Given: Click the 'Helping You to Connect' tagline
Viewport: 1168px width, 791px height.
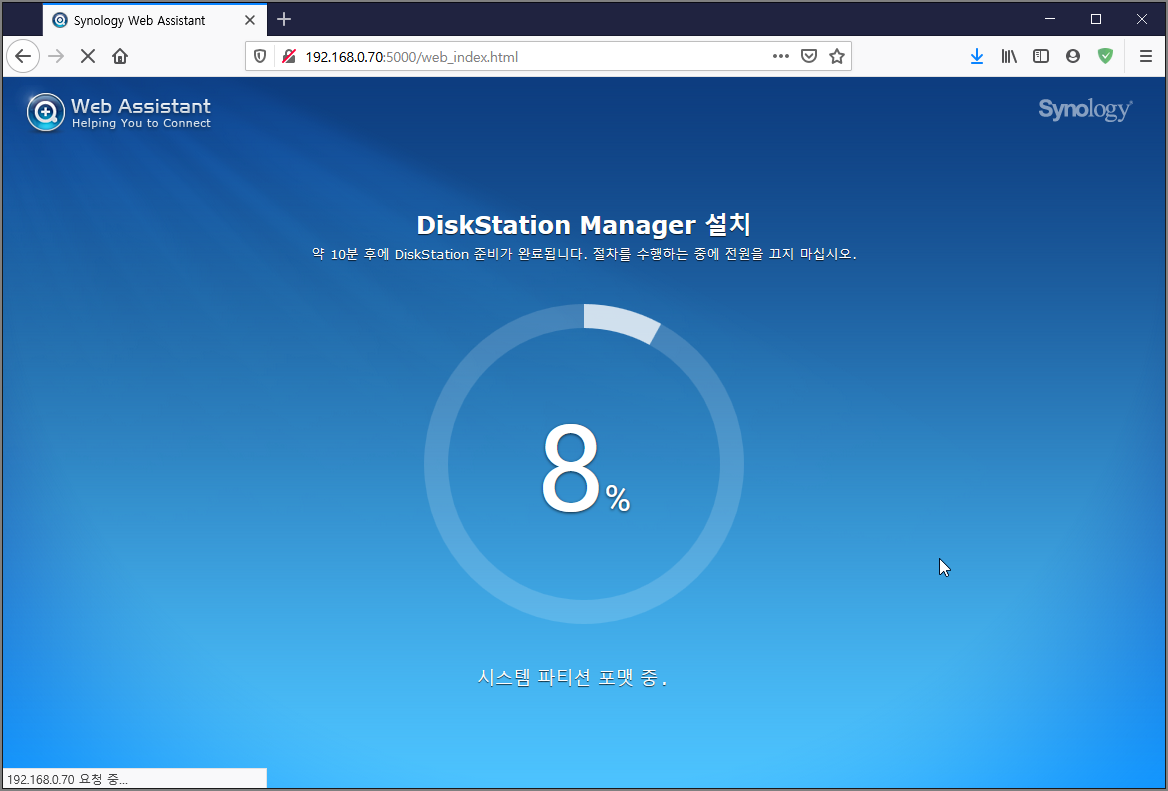Looking at the screenshot, I should (x=142, y=124).
